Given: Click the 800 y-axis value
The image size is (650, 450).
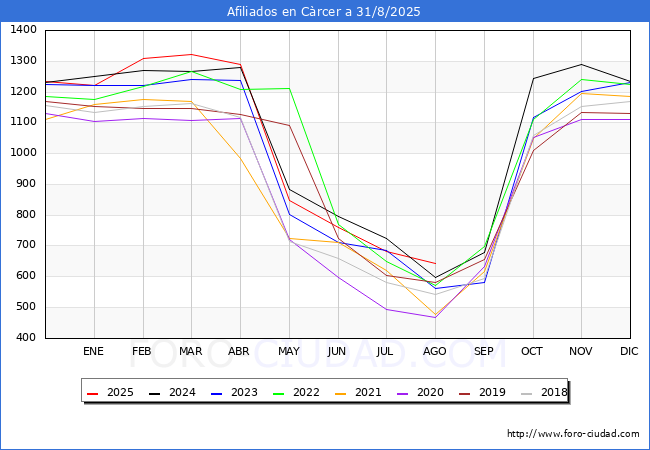Looking at the screenshot, I should (x=27, y=215).
